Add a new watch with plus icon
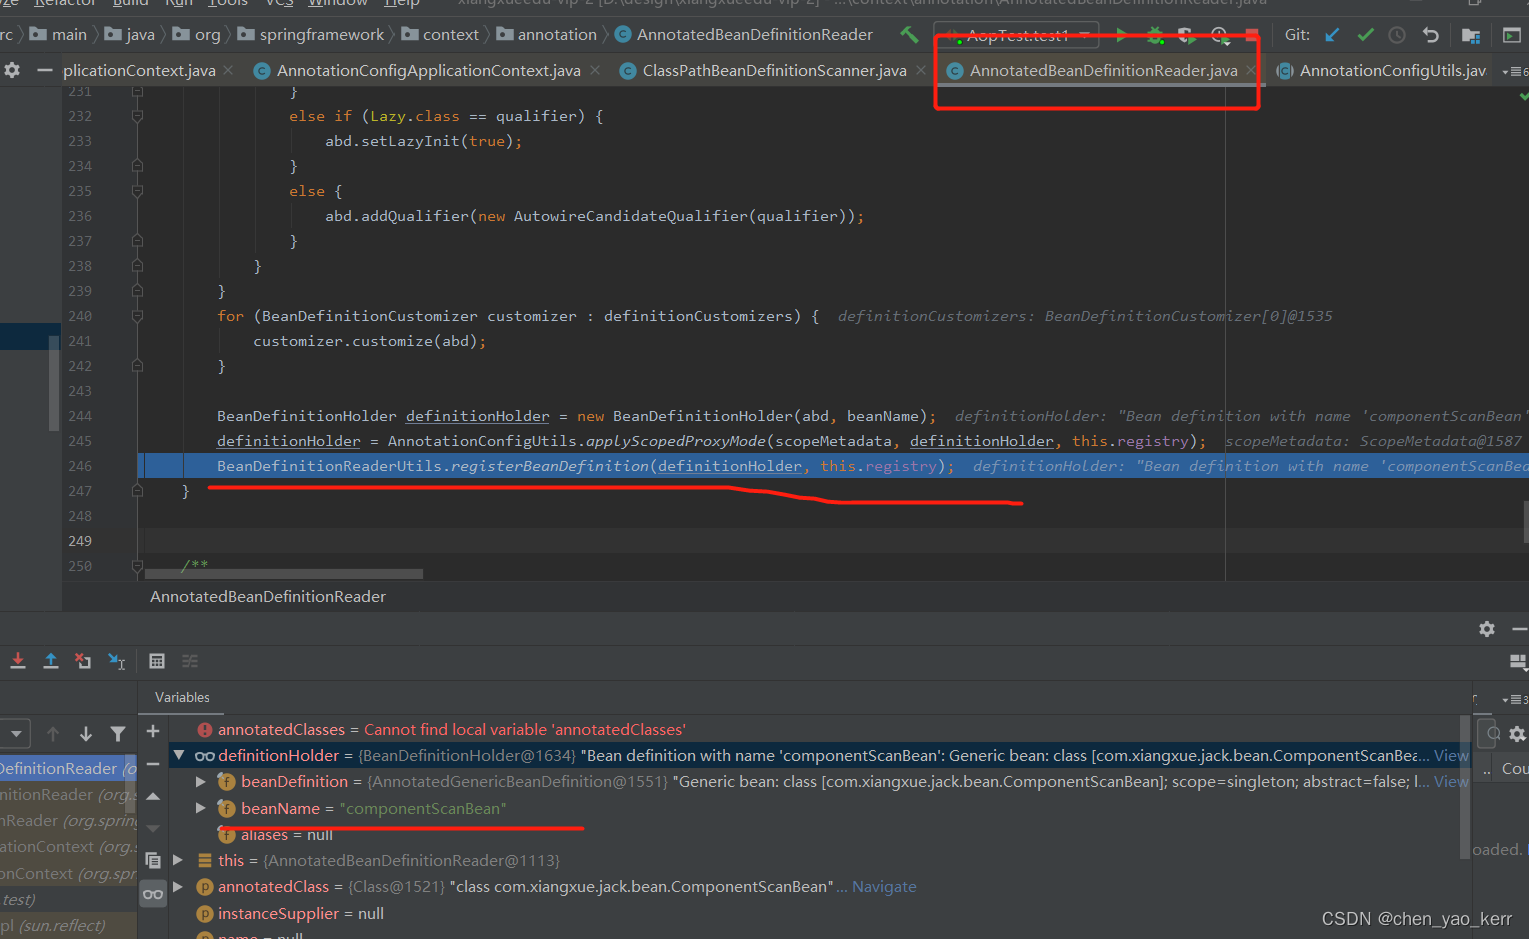Viewport: 1529px width, 939px height. click(153, 731)
